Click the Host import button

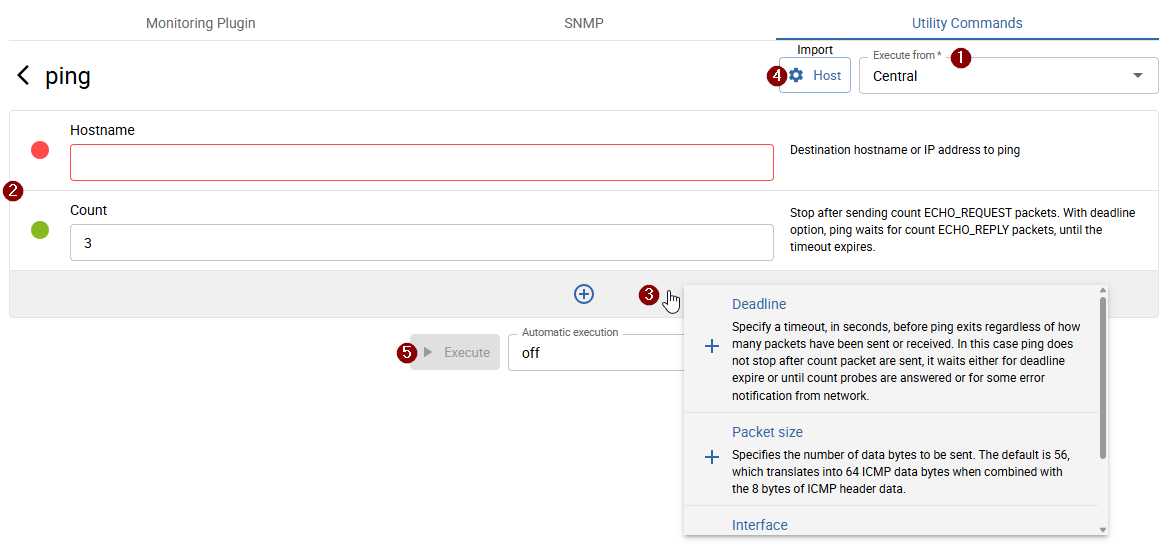(x=815, y=75)
